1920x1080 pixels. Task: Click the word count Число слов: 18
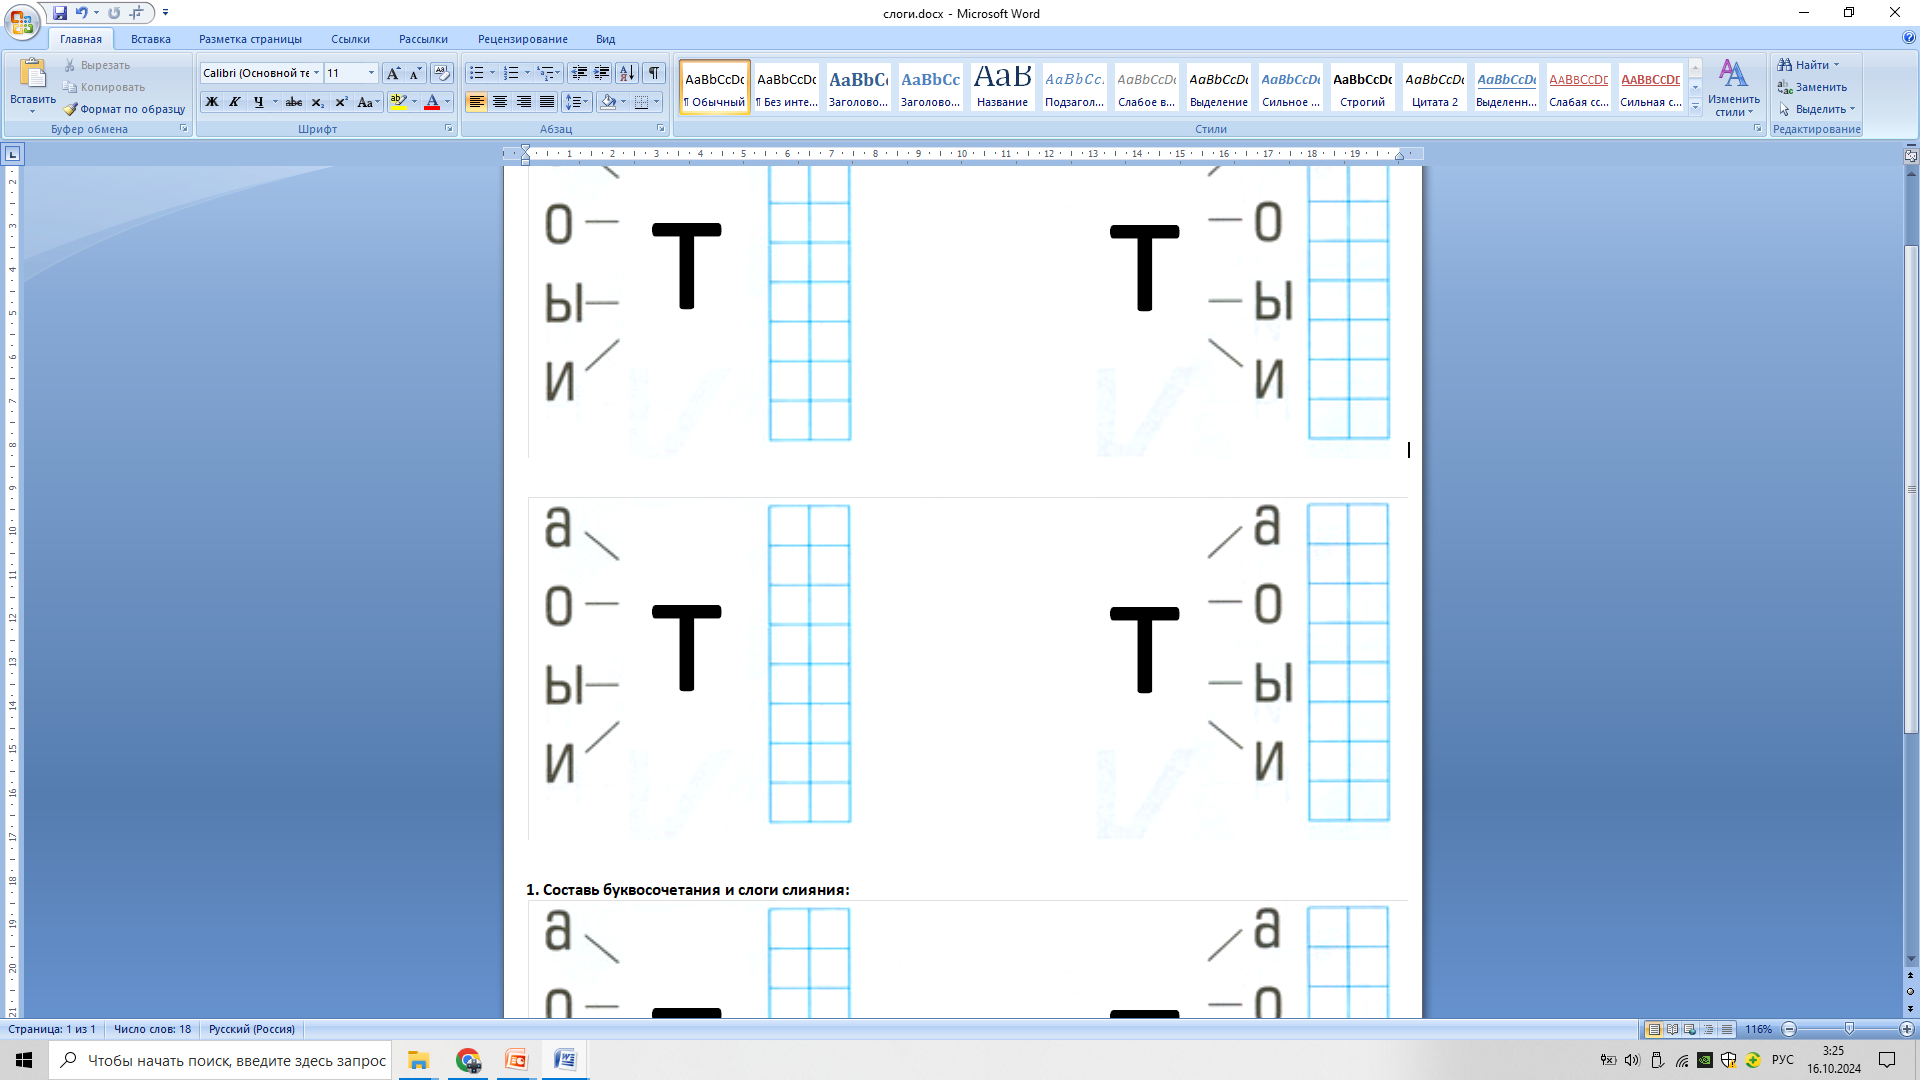[152, 1029]
